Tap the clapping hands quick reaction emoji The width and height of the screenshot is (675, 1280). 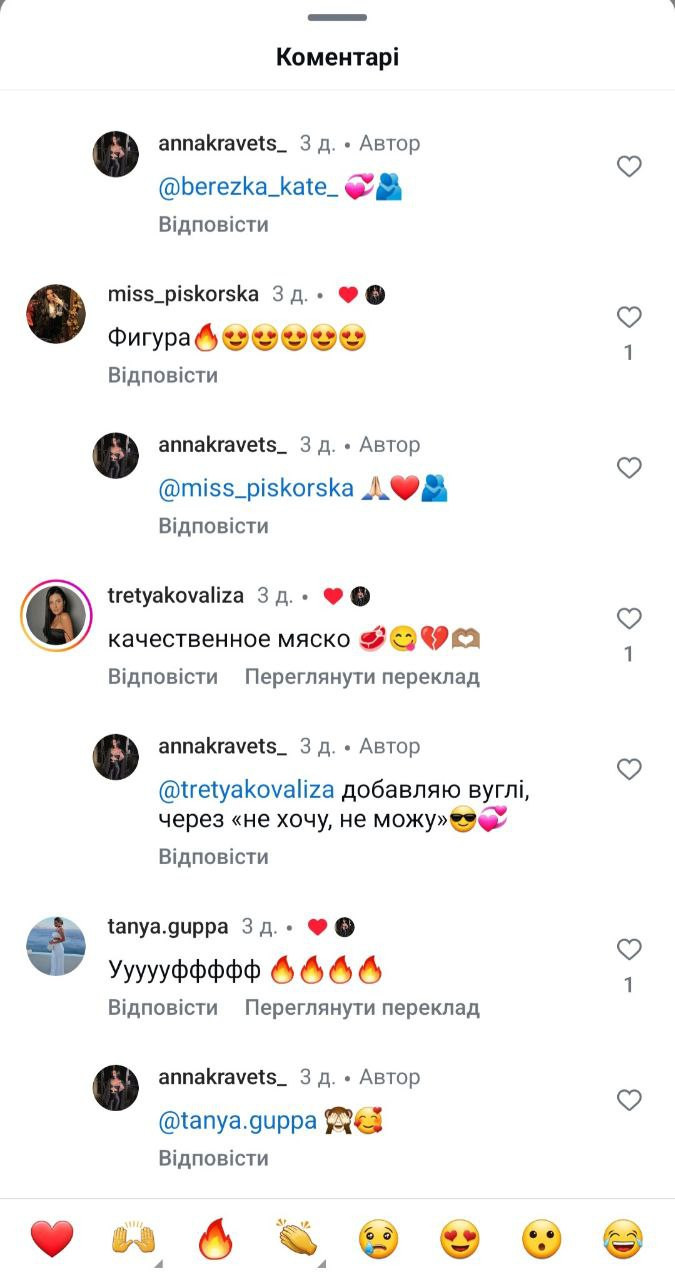(x=297, y=1240)
